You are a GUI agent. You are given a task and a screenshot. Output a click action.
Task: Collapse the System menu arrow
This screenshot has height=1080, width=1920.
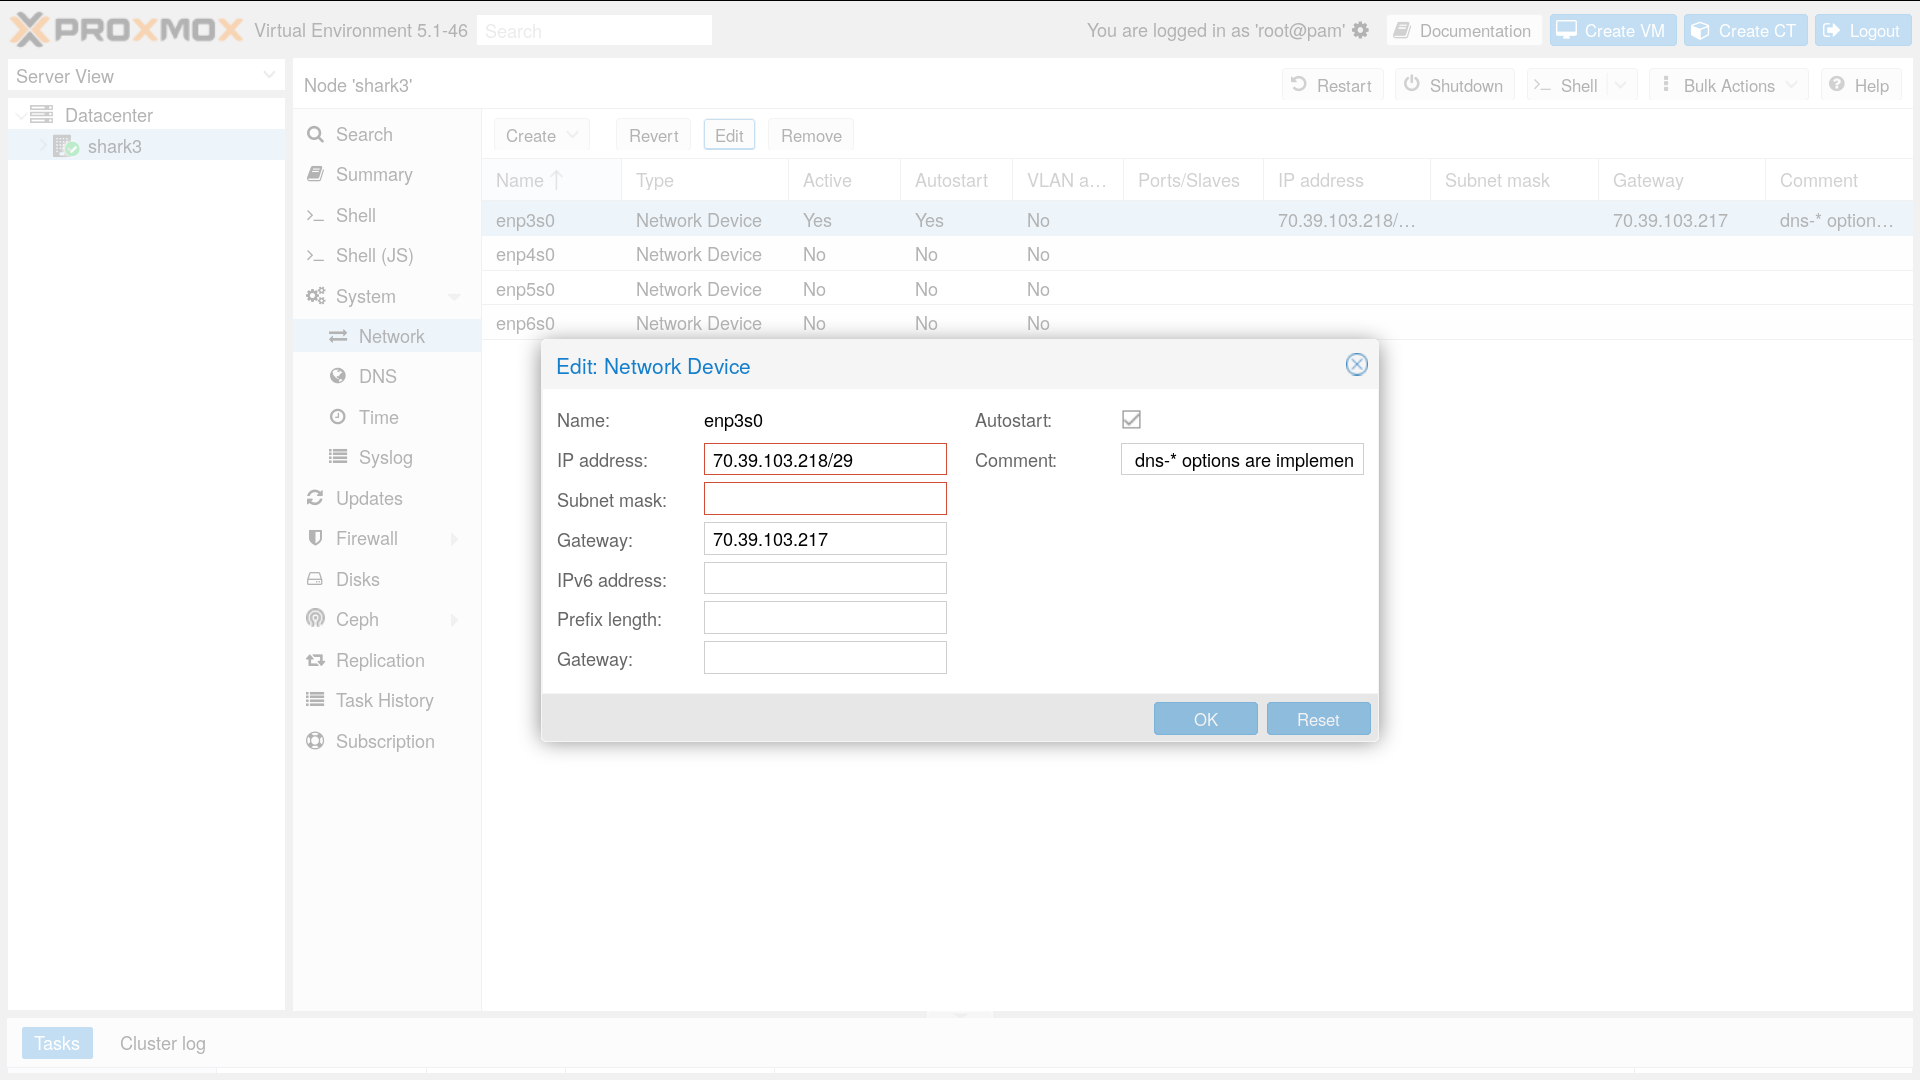pyautogui.click(x=454, y=297)
